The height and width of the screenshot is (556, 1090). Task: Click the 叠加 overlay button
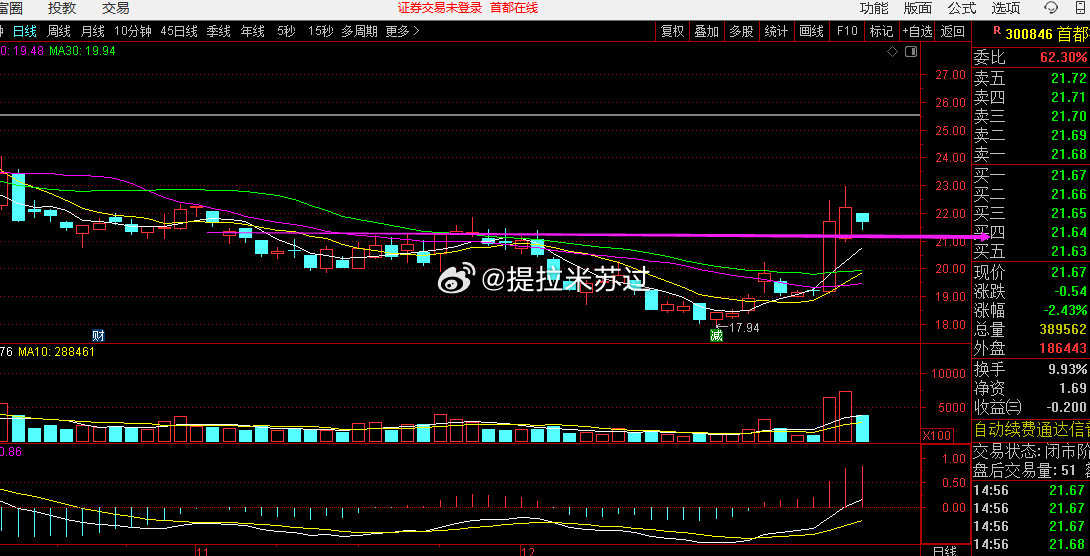pyautogui.click(x=706, y=31)
